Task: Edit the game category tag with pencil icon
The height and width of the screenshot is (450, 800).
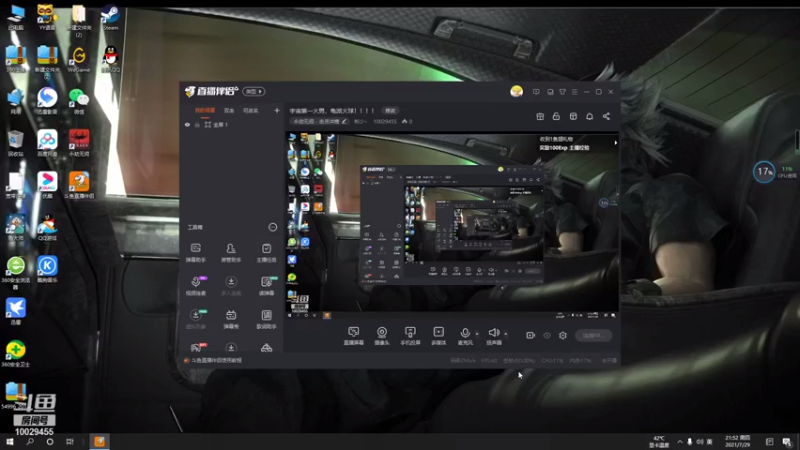Action: click(319, 121)
